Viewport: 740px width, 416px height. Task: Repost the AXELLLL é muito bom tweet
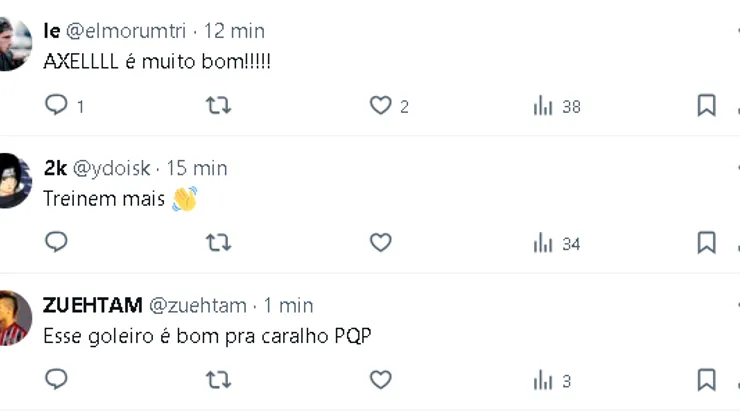click(x=218, y=105)
